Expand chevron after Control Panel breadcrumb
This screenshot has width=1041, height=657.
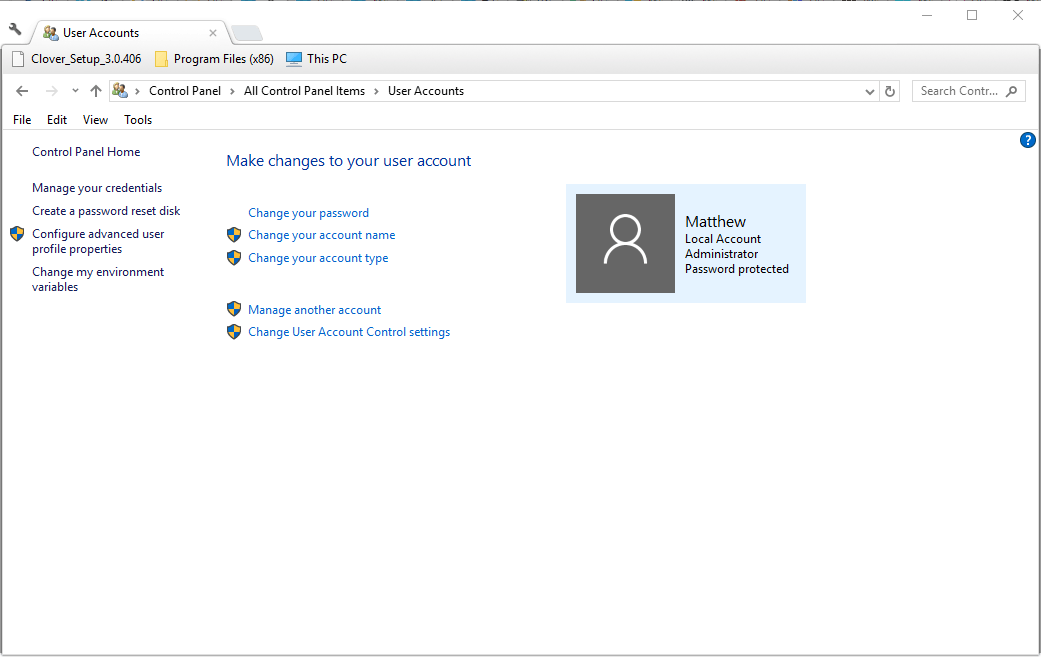click(x=232, y=91)
